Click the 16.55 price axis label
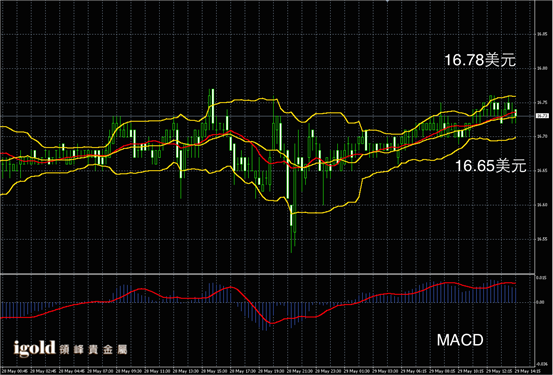The height and width of the screenshot is (375, 553). tap(542, 239)
